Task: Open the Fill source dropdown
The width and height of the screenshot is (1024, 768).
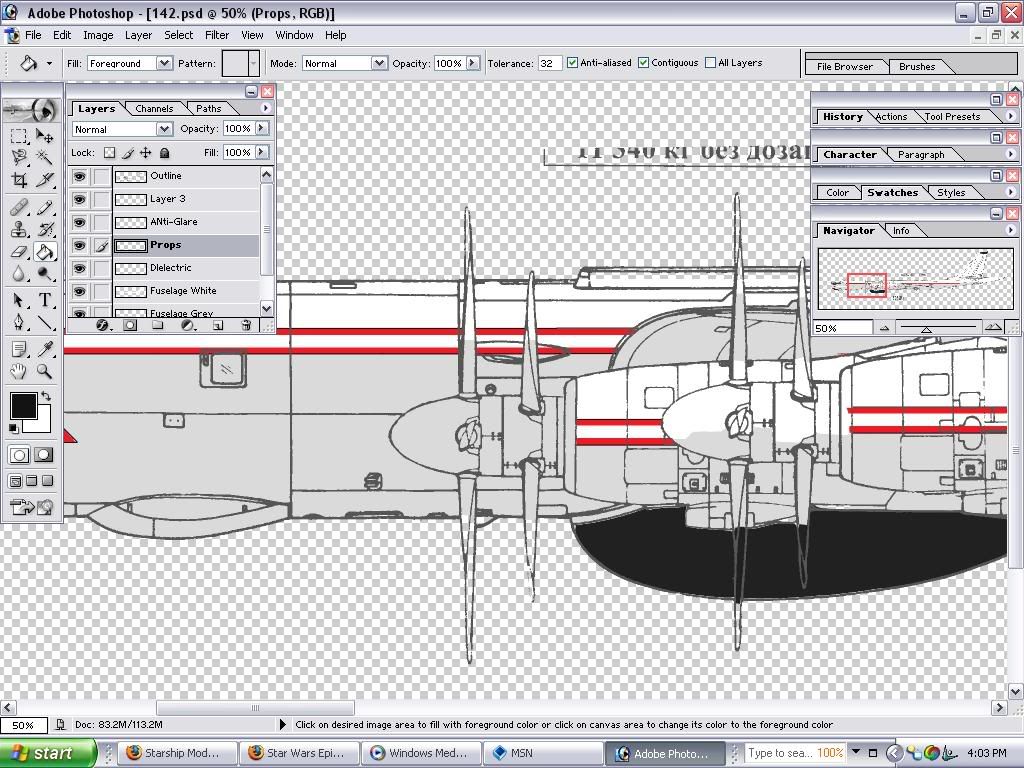Action: click(x=164, y=63)
